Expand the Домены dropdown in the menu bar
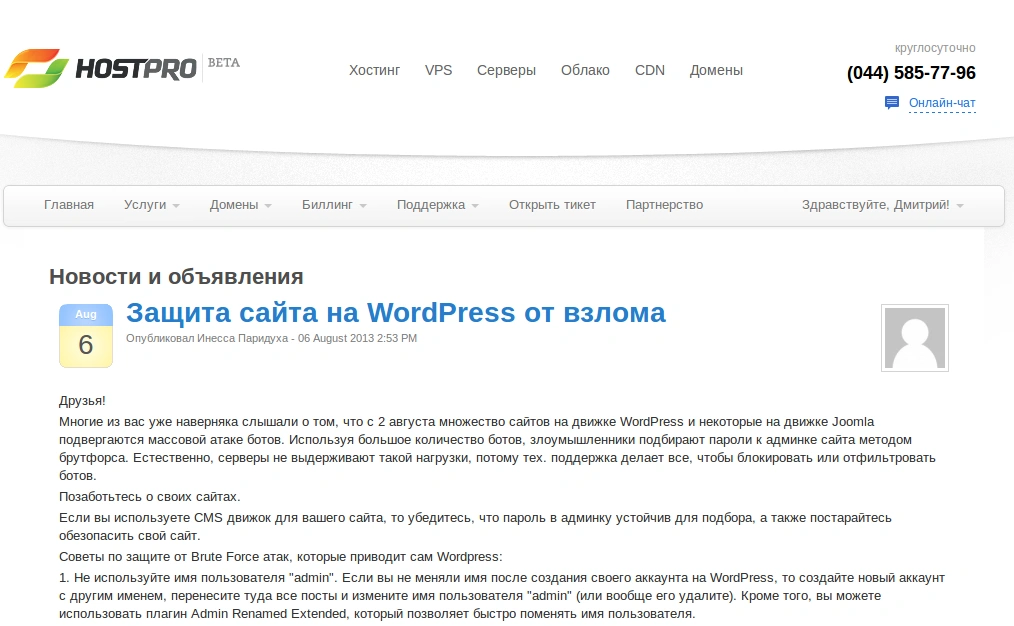Image resolution: width=1014 pixels, height=626 pixels. (240, 205)
